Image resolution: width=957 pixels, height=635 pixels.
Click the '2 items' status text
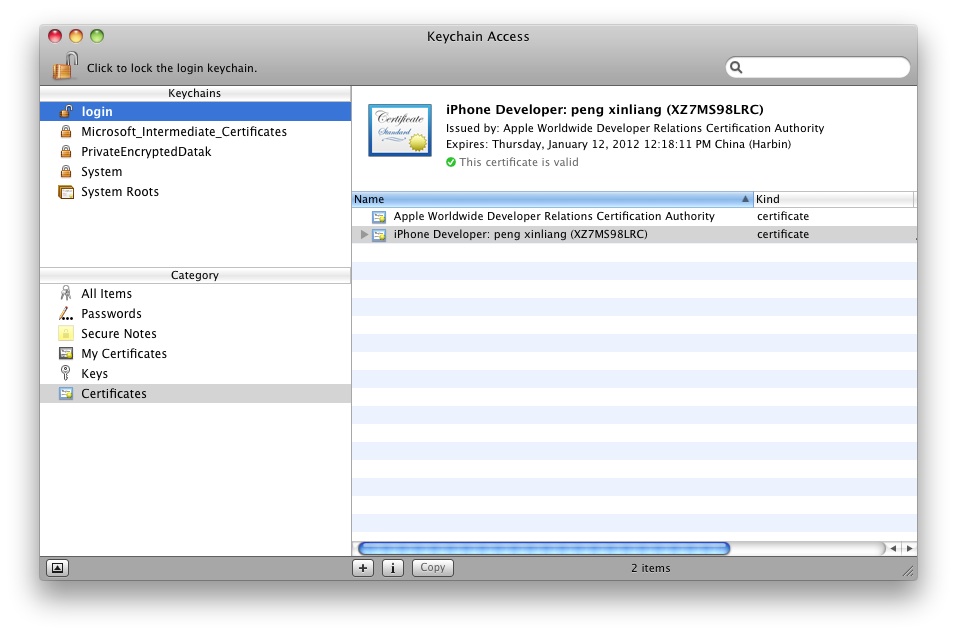[651, 568]
